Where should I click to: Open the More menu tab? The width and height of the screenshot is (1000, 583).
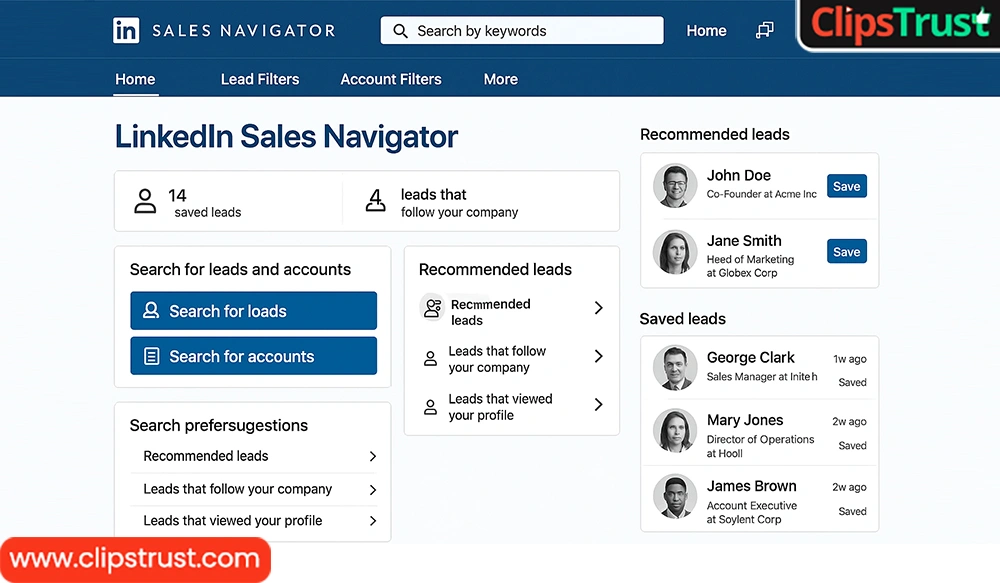click(x=501, y=79)
